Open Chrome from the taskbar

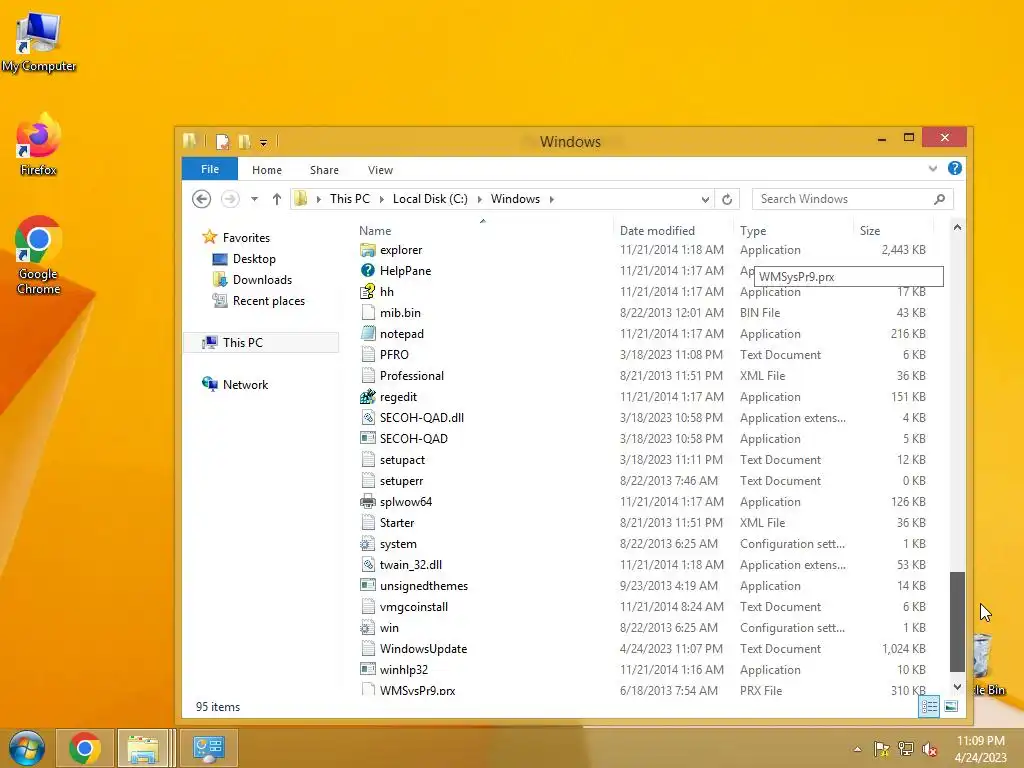tap(84, 748)
